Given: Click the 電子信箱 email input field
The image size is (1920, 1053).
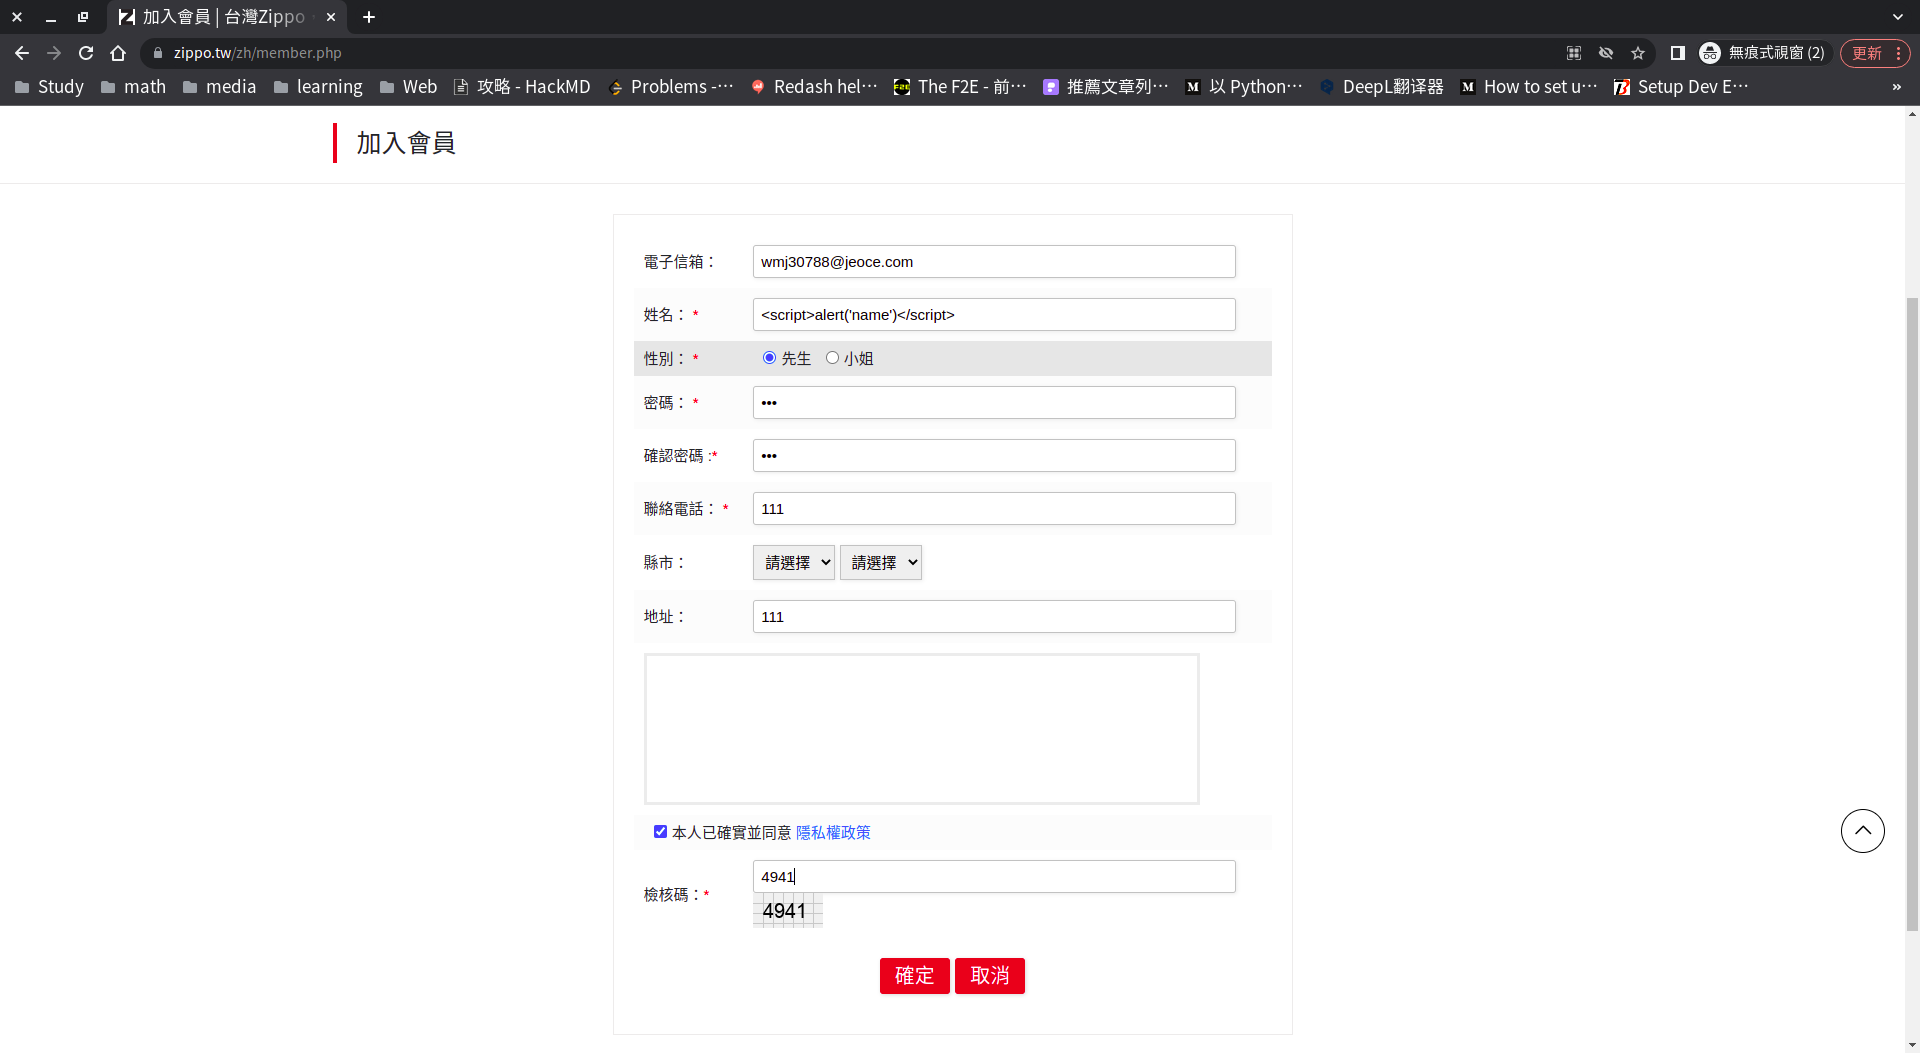Looking at the screenshot, I should coord(994,262).
